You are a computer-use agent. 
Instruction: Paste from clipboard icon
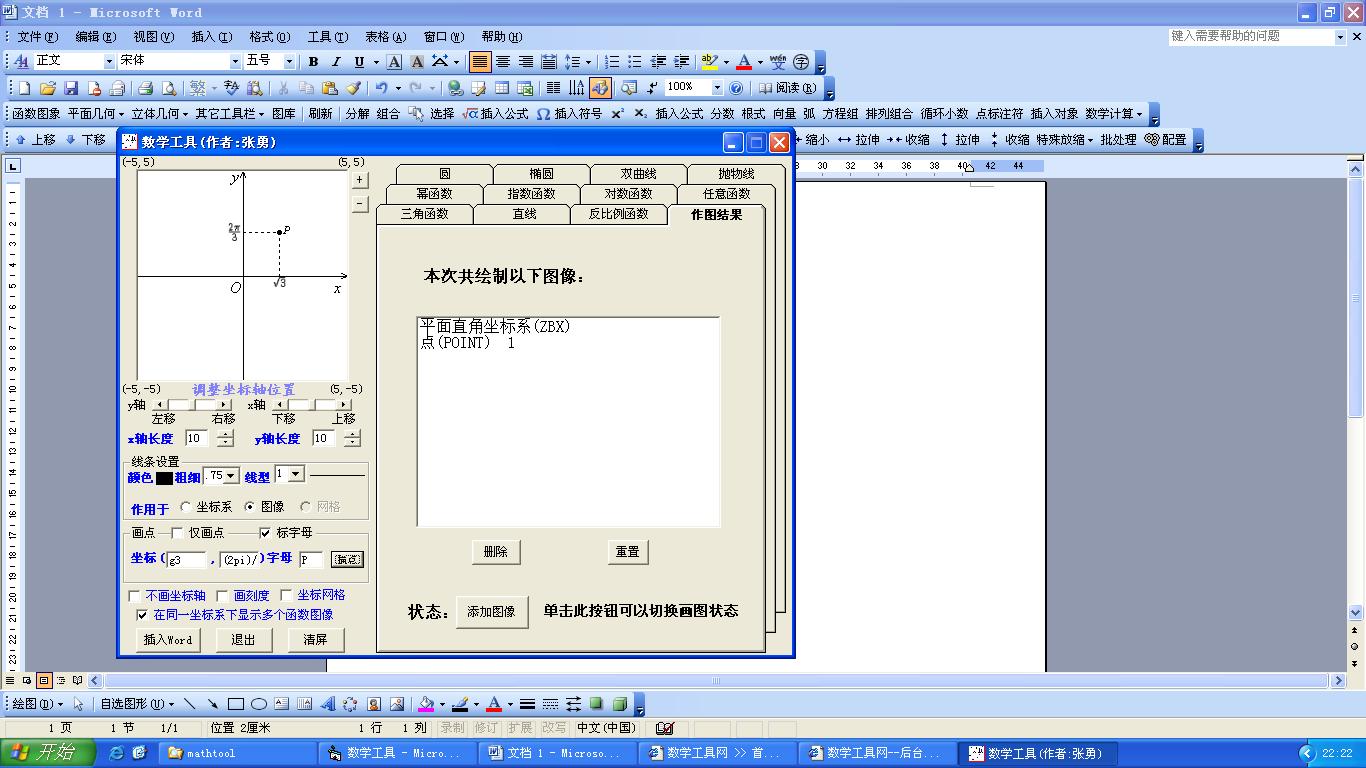click(x=329, y=88)
